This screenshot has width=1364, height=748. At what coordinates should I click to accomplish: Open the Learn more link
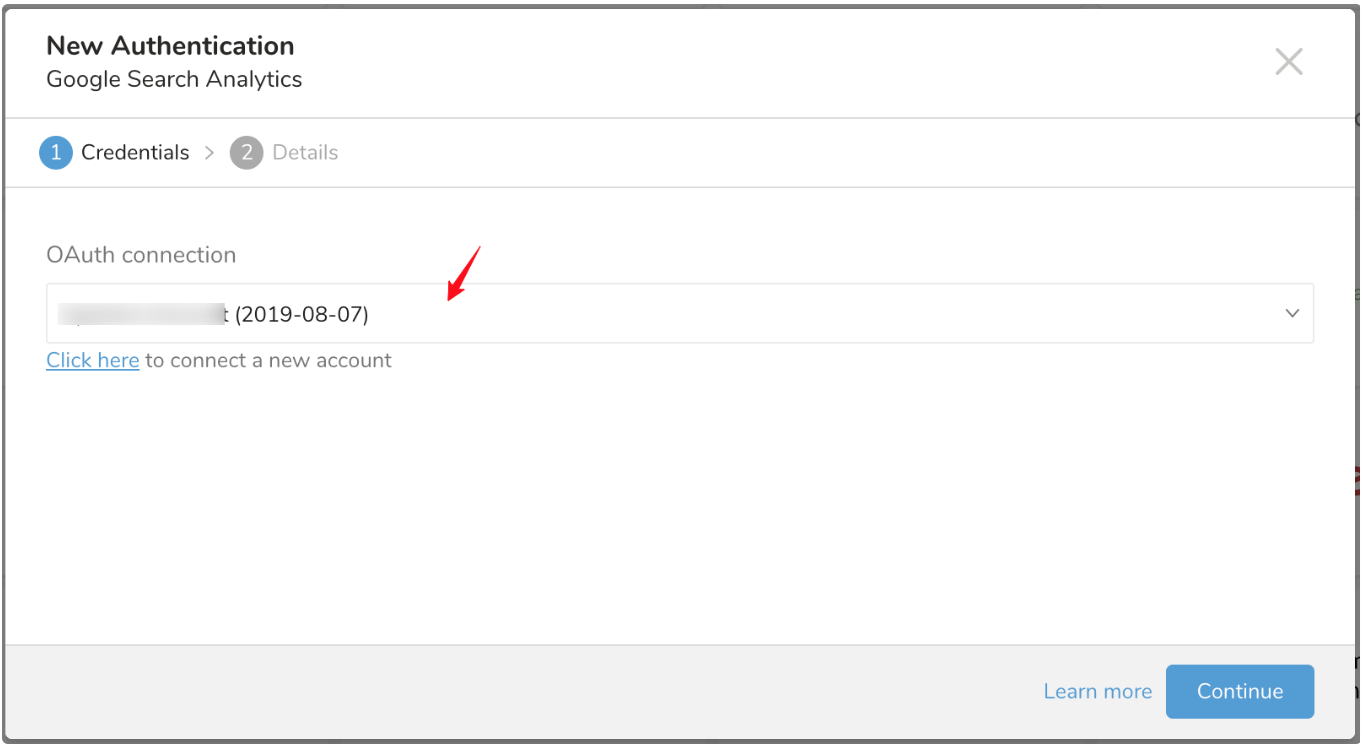point(1097,692)
